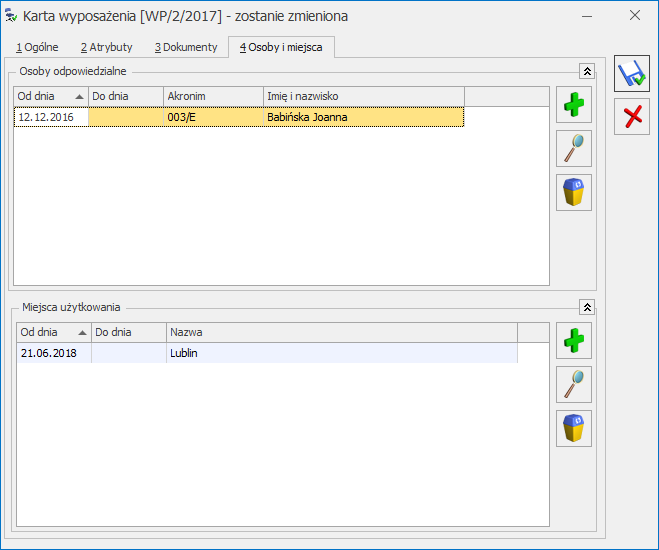Go to the 3 Dokumenty tab

point(185,47)
